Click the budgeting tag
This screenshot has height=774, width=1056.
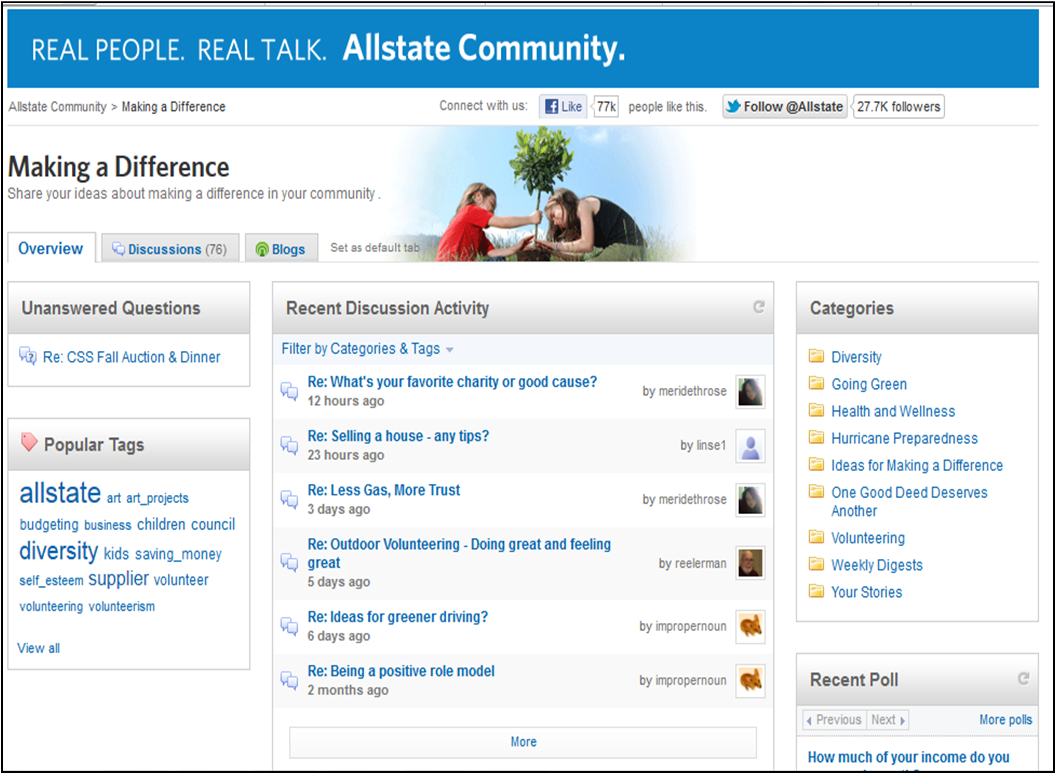pyautogui.click(x=49, y=524)
